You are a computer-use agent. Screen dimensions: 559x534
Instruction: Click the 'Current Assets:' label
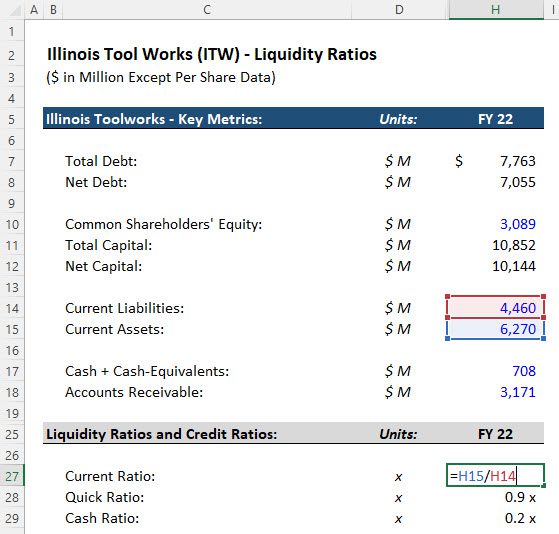[x=115, y=329]
